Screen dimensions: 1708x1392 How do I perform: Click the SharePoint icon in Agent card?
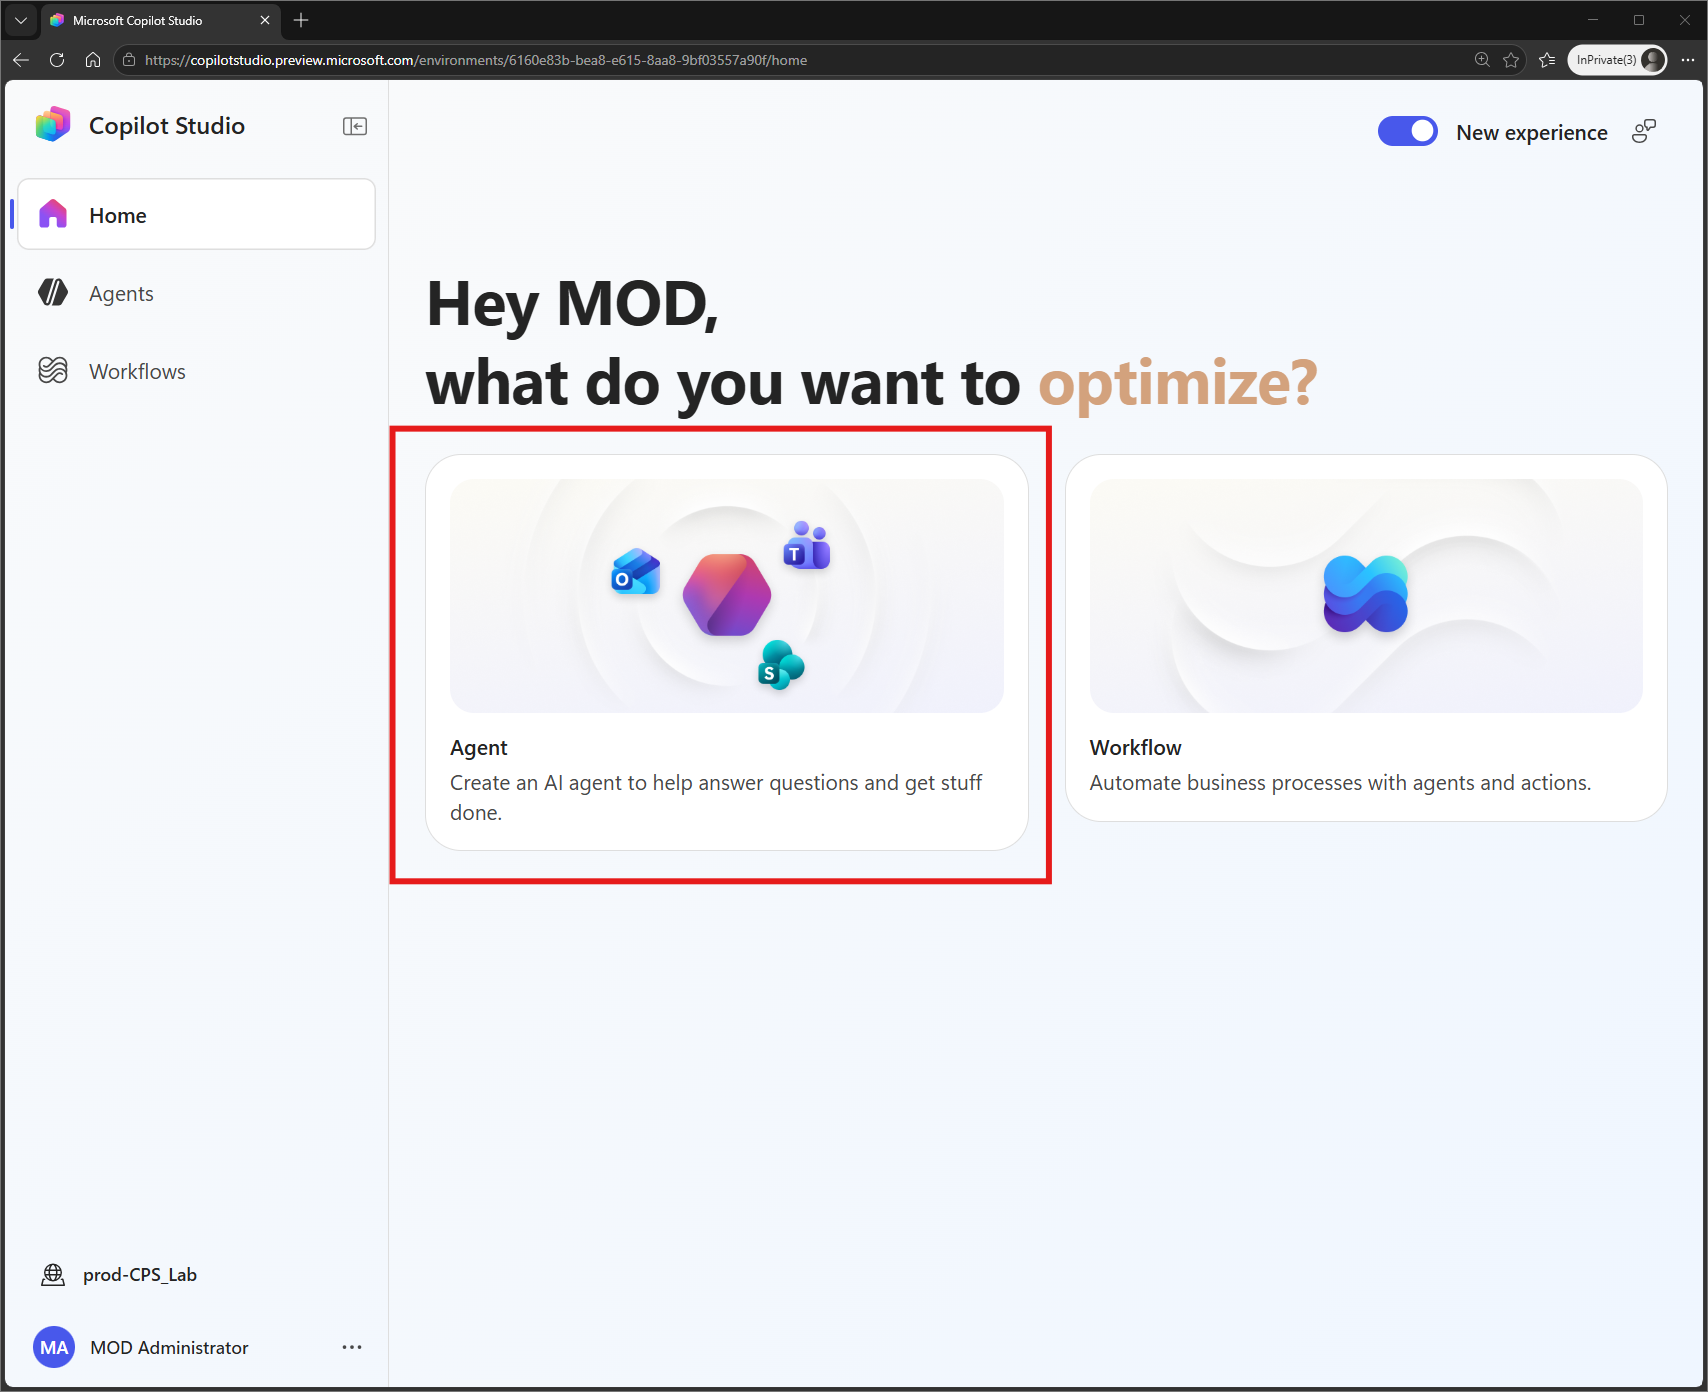(781, 665)
